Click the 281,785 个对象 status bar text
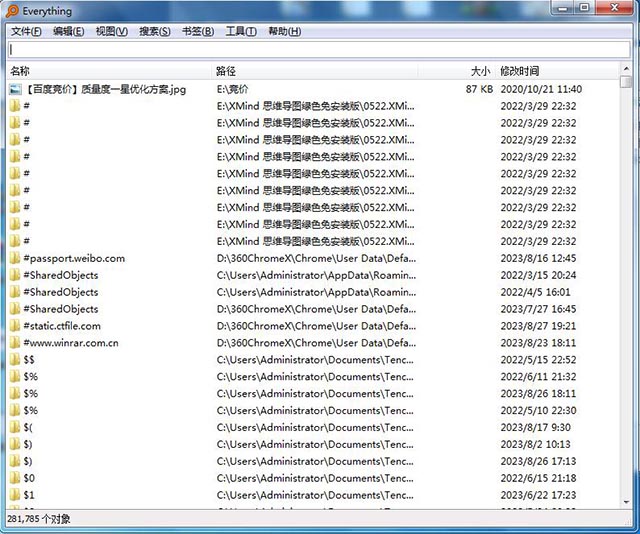Viewport: 640px width, 534px height. click(x=39, y=519)
